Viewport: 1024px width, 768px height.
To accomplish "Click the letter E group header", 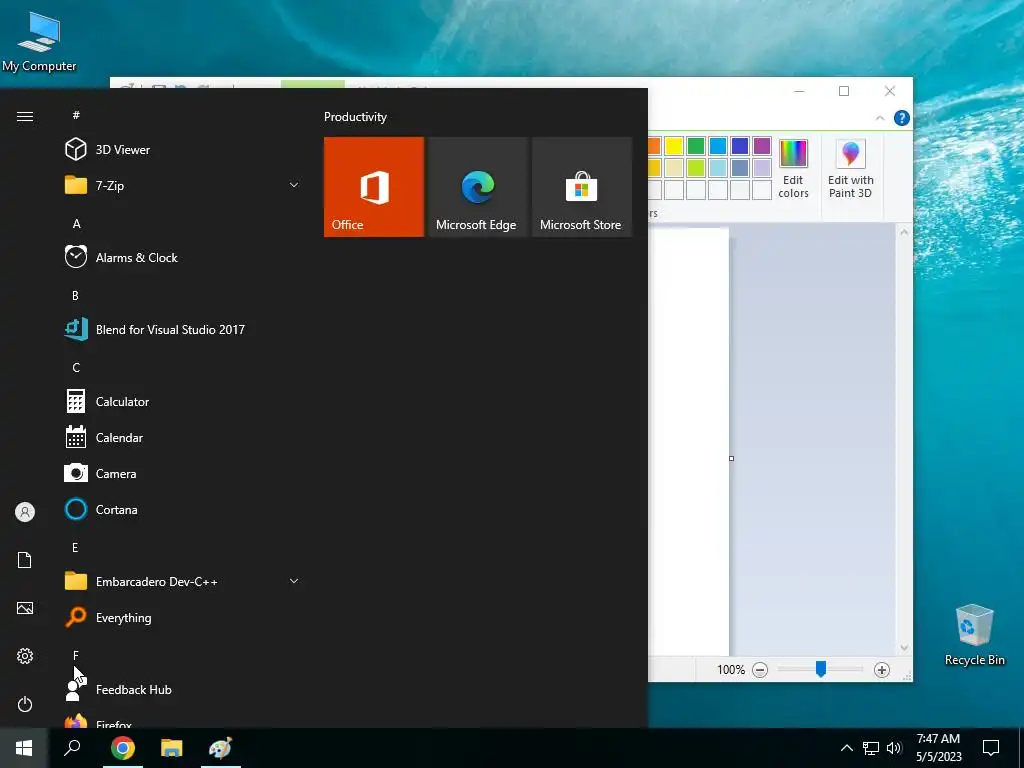I will point(75,547).
